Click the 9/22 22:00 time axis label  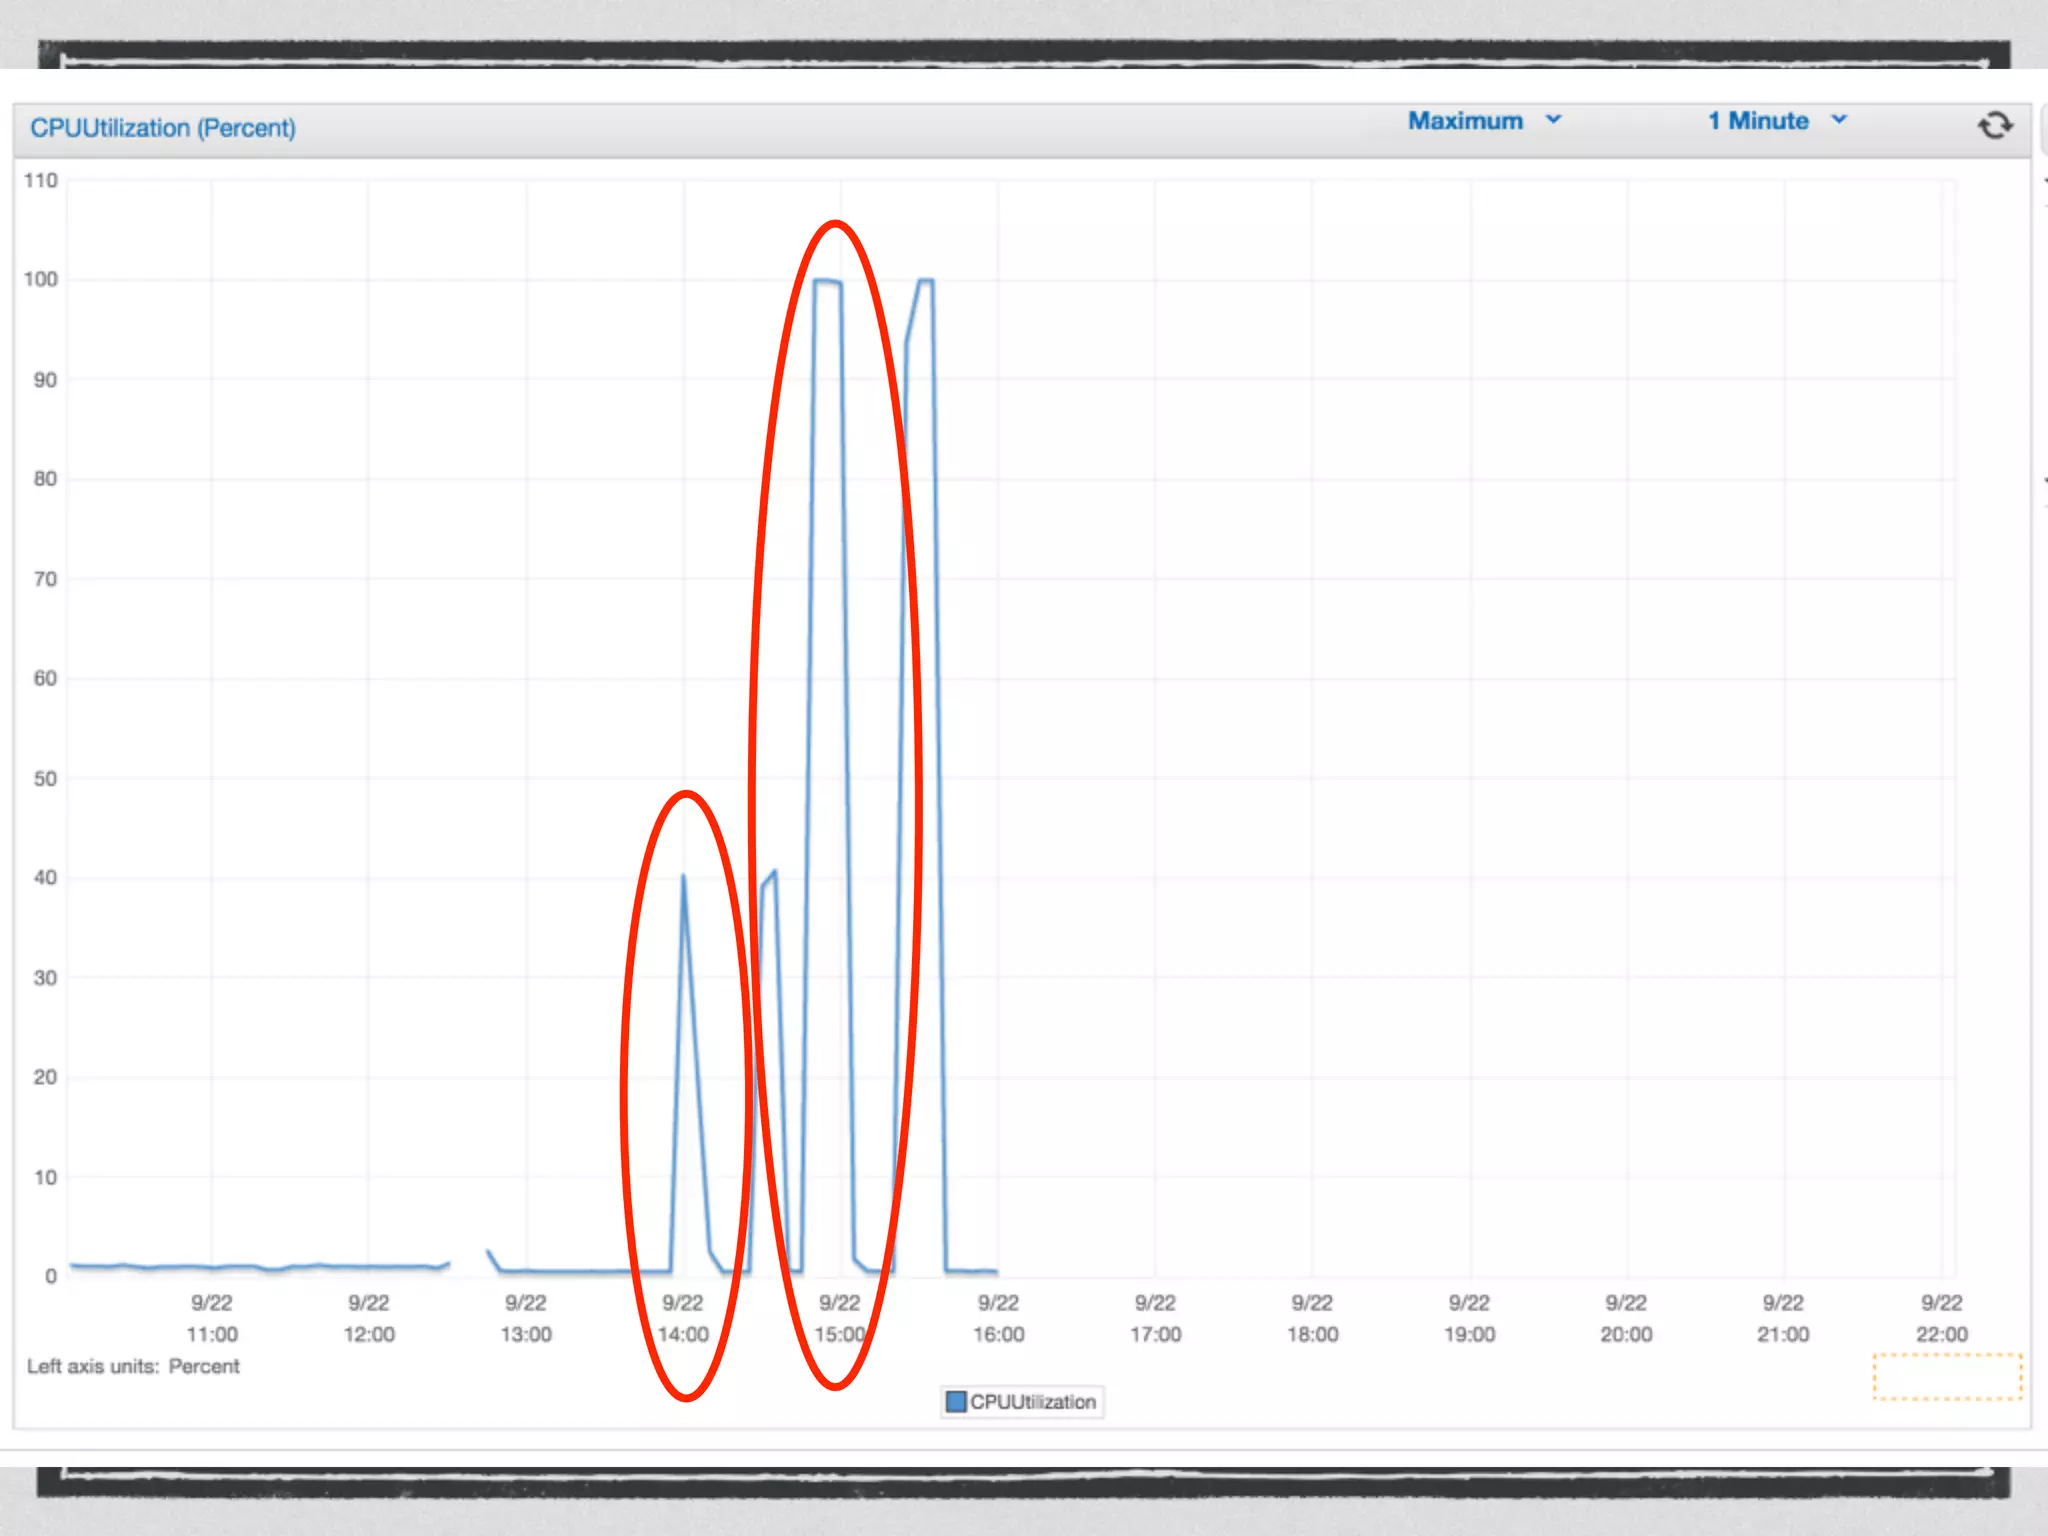(1941, 1318)
